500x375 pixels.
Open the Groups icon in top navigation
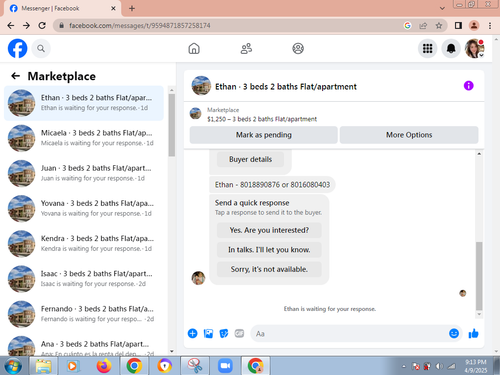tap(298, 49)
